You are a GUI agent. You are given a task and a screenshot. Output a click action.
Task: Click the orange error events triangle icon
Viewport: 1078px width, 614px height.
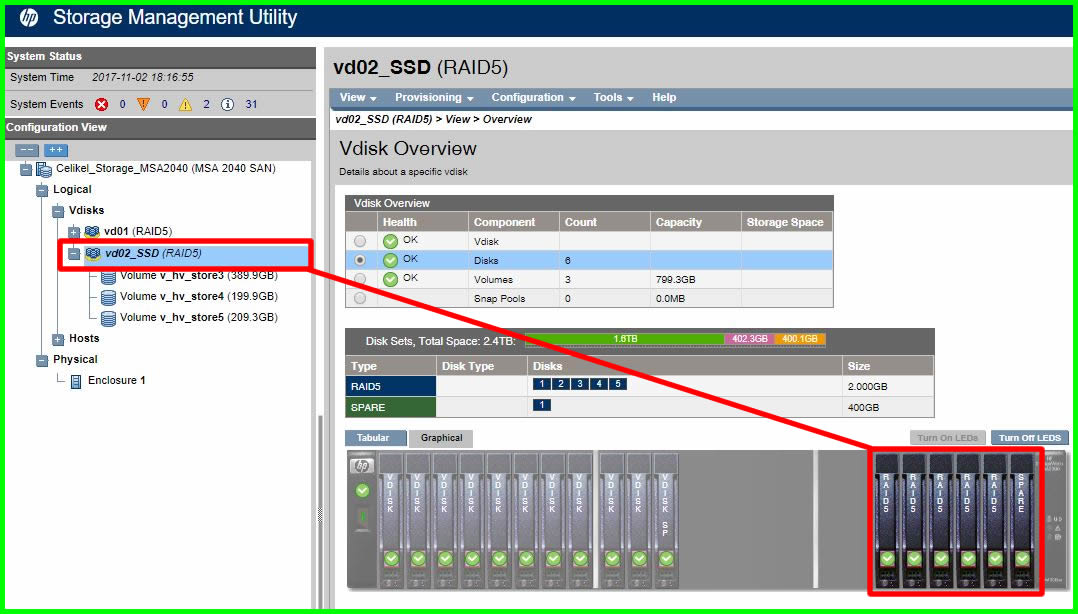(143, 105)
